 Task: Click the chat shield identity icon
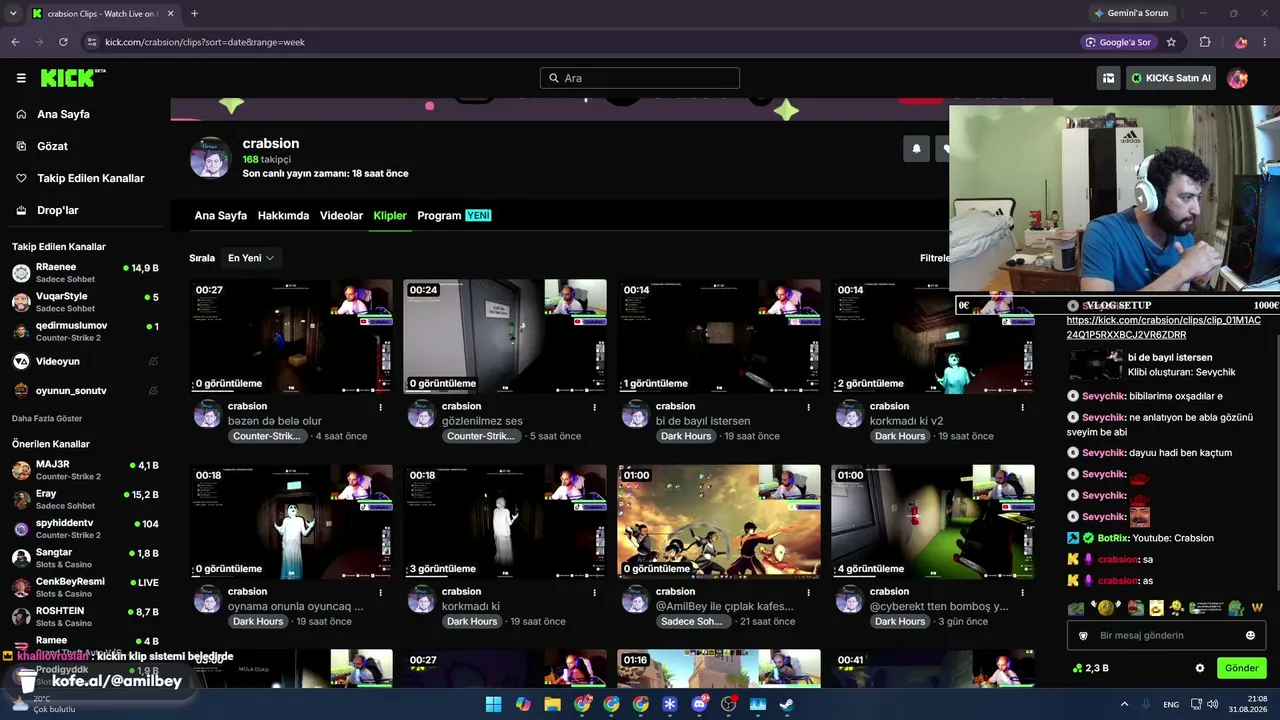pyautogui.click(x=1083, y=635)
